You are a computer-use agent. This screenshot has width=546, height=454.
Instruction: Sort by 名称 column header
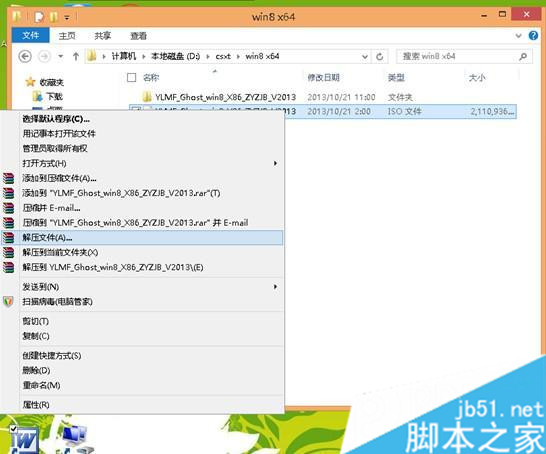[151, 77]
